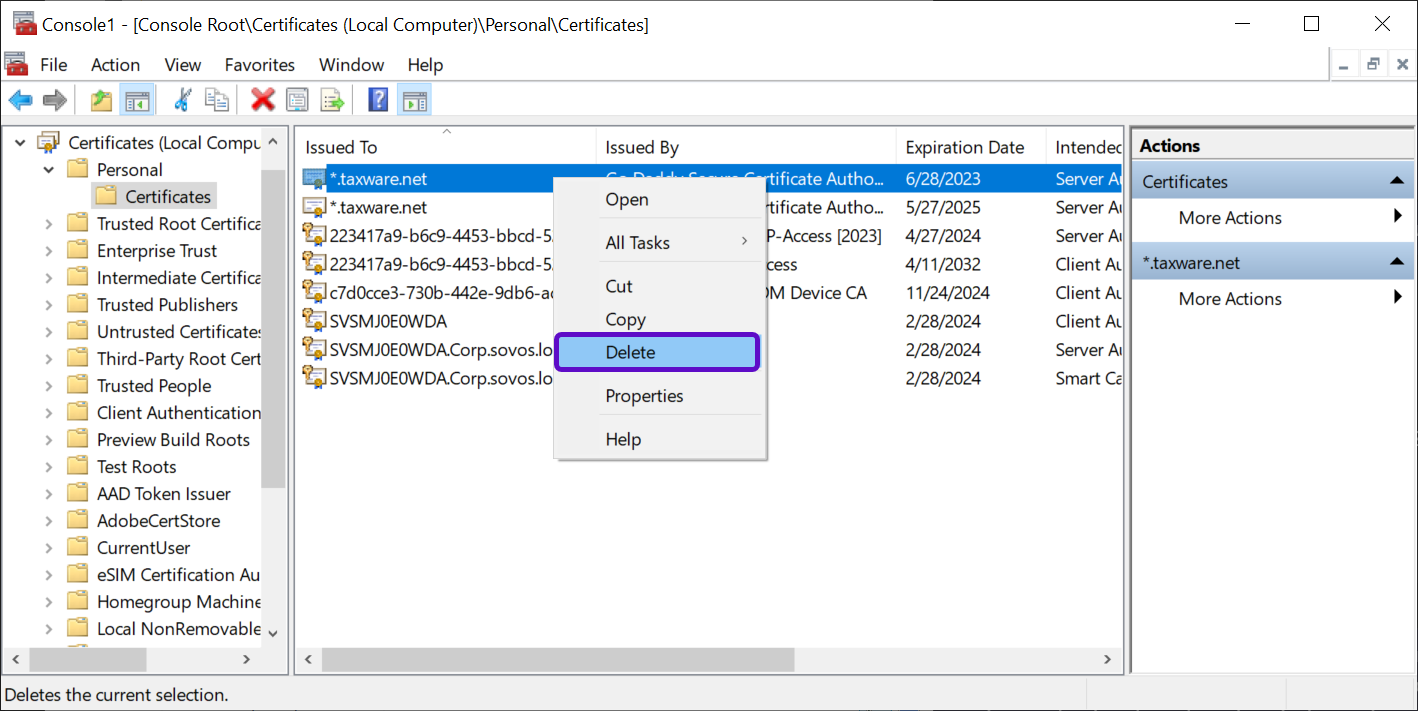The height and width of the screenshot is (711, 1418).
Task: Sort by the Expiration Date column header
Action: 964,148
